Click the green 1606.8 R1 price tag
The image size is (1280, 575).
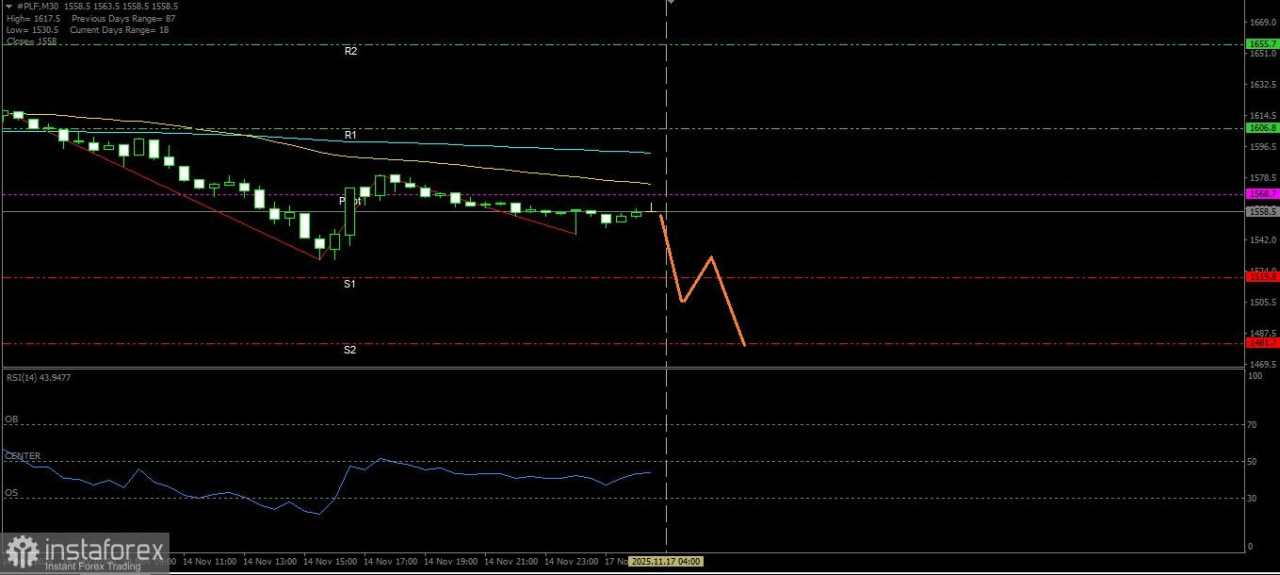(1261, 128)
